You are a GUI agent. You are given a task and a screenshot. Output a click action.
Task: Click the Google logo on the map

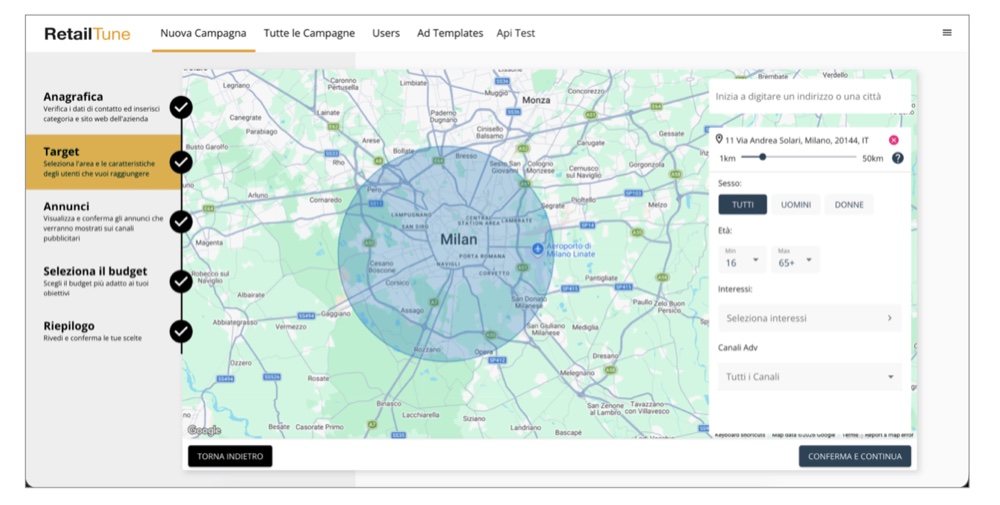tap(204, 430)
